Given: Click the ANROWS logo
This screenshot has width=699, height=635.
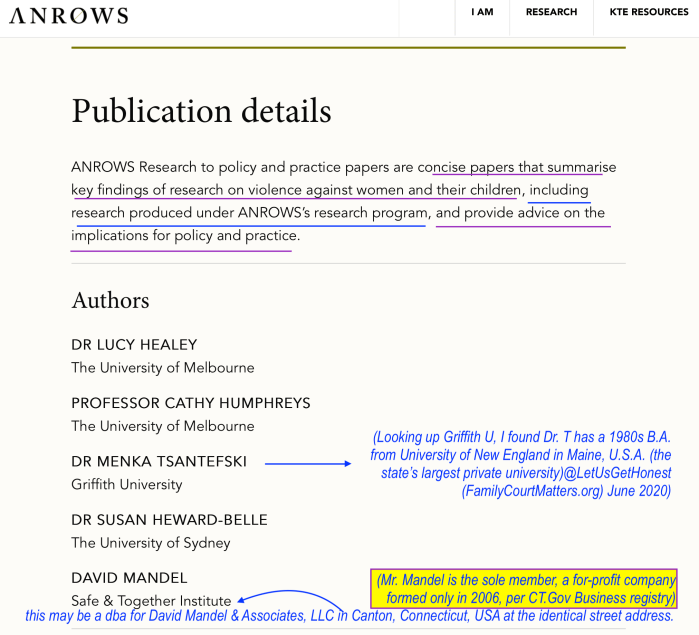Looking at the screenshot, I should tap(69, 16).
